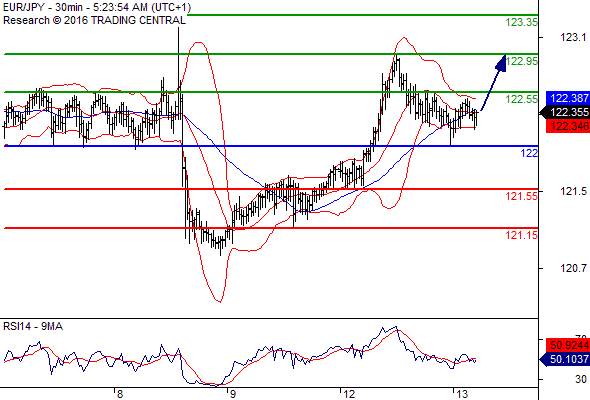Screen dimensions: 590x400
Task: Click the EUR/JPY 30min chart title
Action: pos(97,8)
